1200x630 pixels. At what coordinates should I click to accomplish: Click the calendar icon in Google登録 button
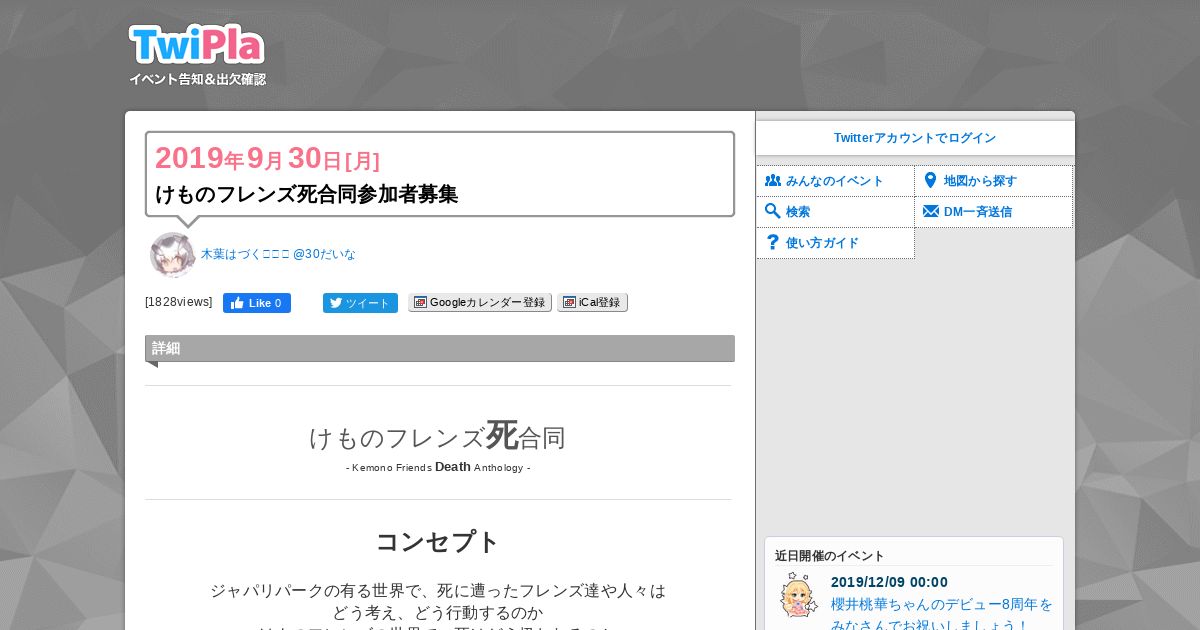point(420,302)
